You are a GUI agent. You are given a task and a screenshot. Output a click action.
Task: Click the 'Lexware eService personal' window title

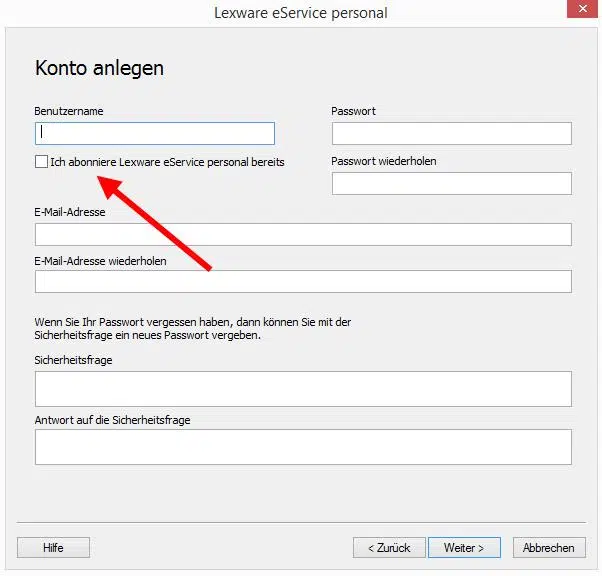[301, 13]
